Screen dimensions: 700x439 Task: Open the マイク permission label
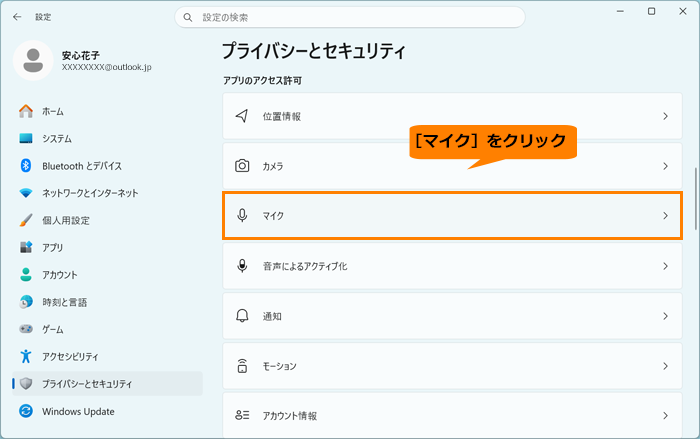pyautogui.click(x=273, y=216)
